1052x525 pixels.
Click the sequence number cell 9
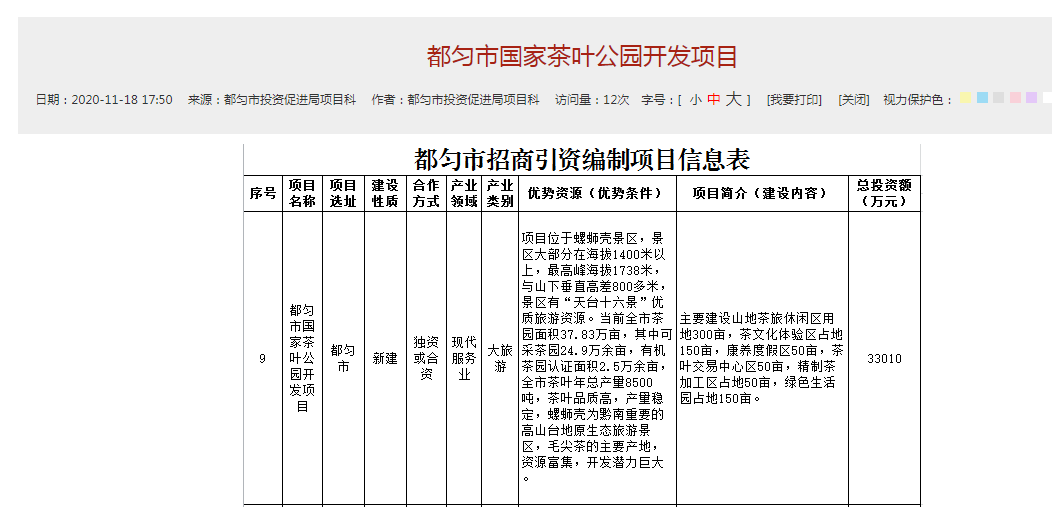pos(262,359)
